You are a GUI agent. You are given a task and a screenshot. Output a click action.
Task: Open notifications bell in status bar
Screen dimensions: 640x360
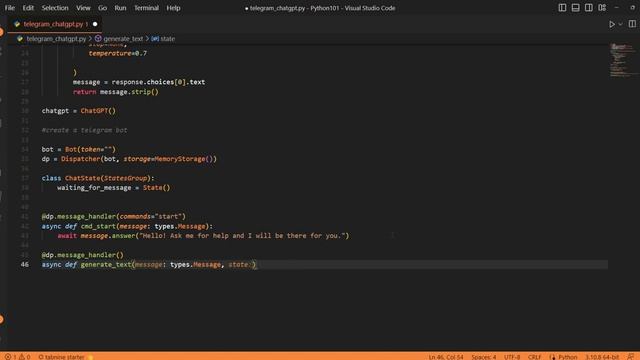coord(631,357)
